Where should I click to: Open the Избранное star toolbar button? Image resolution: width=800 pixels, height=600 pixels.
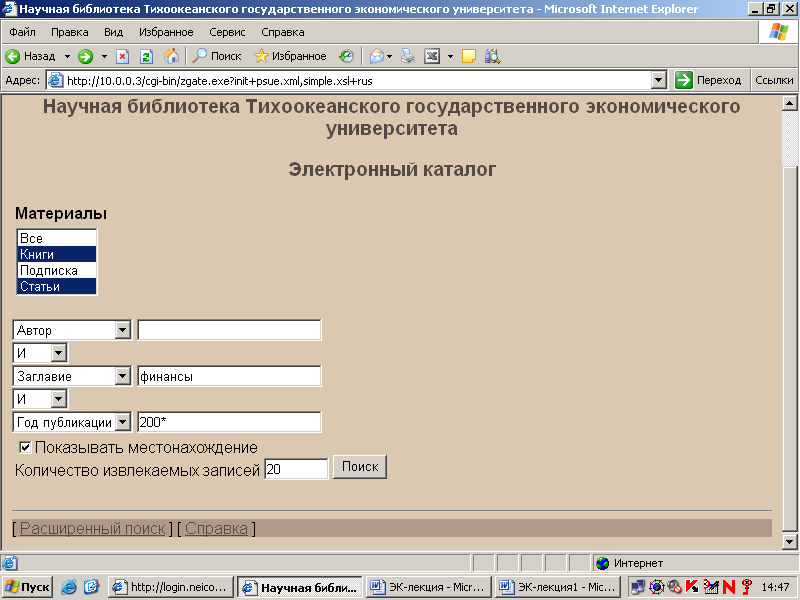click(x=290, y=56)
